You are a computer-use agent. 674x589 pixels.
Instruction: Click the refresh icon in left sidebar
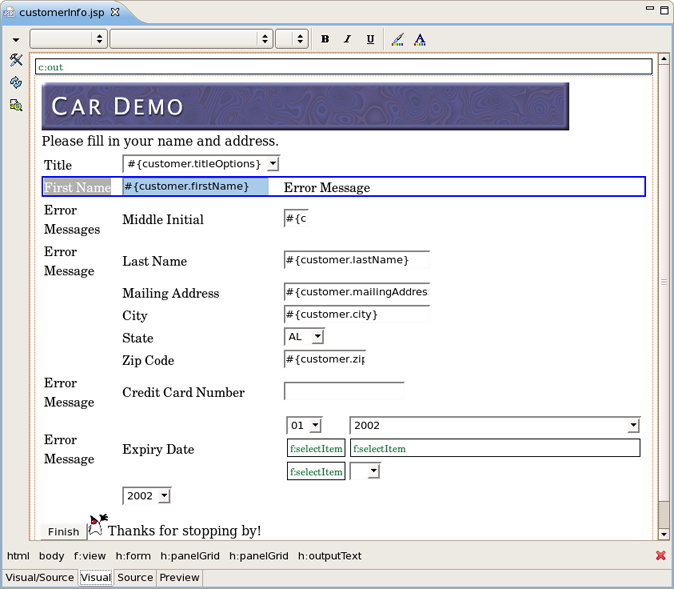16,82
